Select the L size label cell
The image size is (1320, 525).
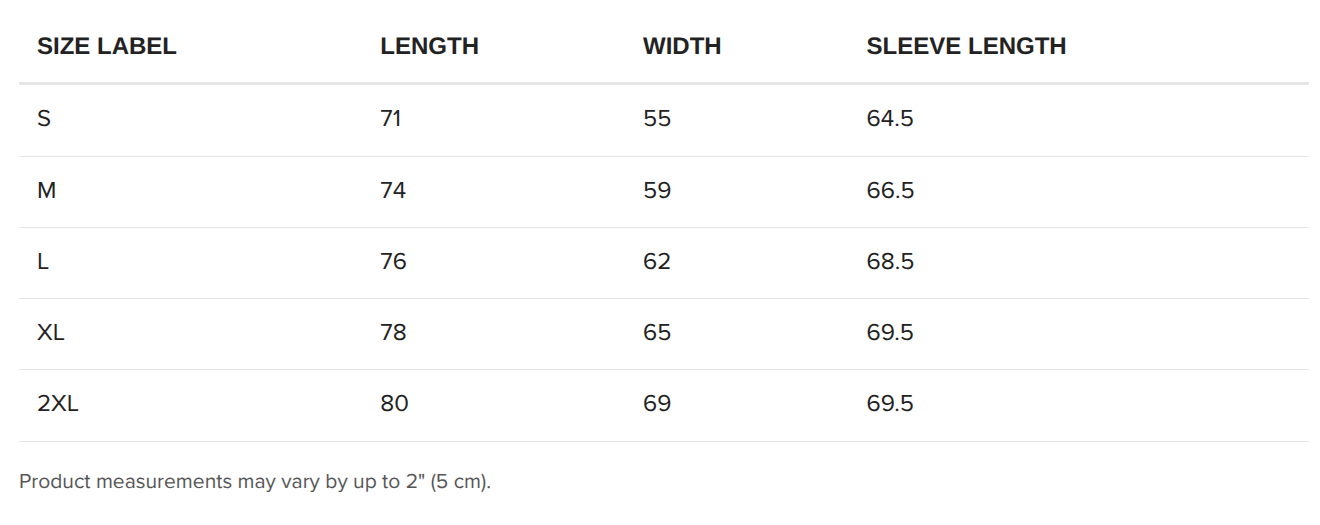[x=43, y=261]
